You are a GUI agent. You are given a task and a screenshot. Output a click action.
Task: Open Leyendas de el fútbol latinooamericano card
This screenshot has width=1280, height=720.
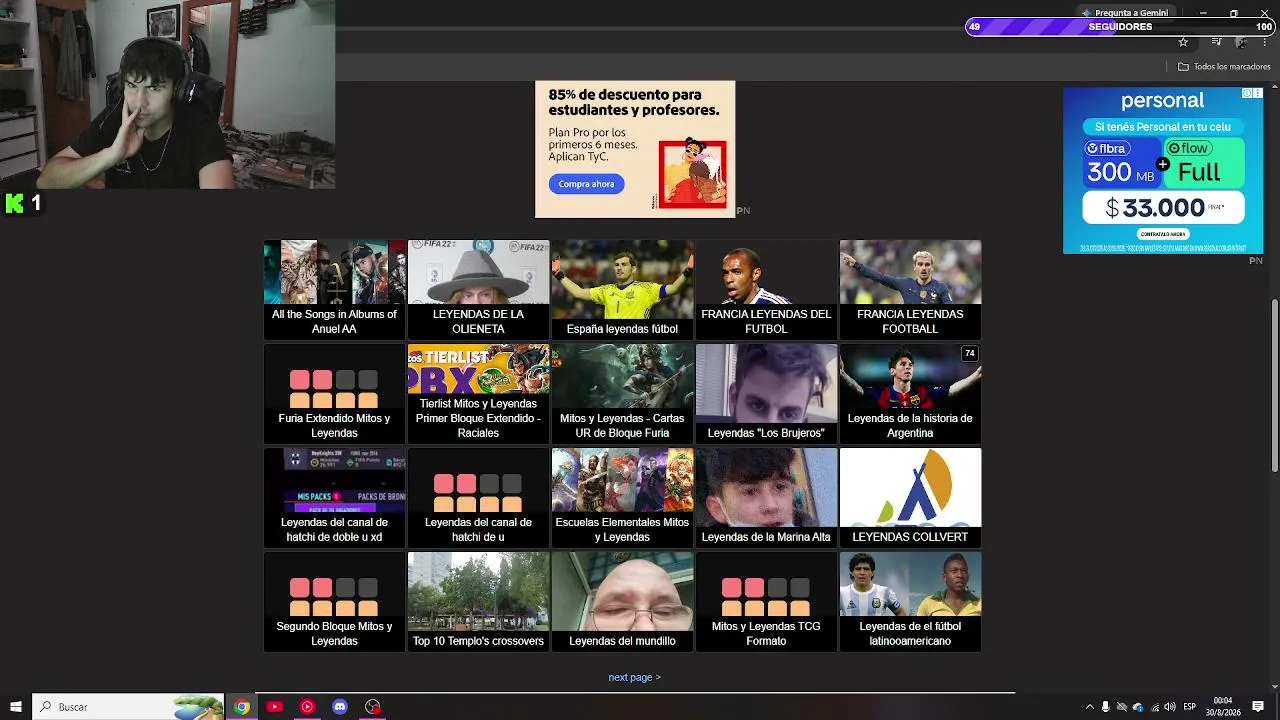[x=910, y=601]
